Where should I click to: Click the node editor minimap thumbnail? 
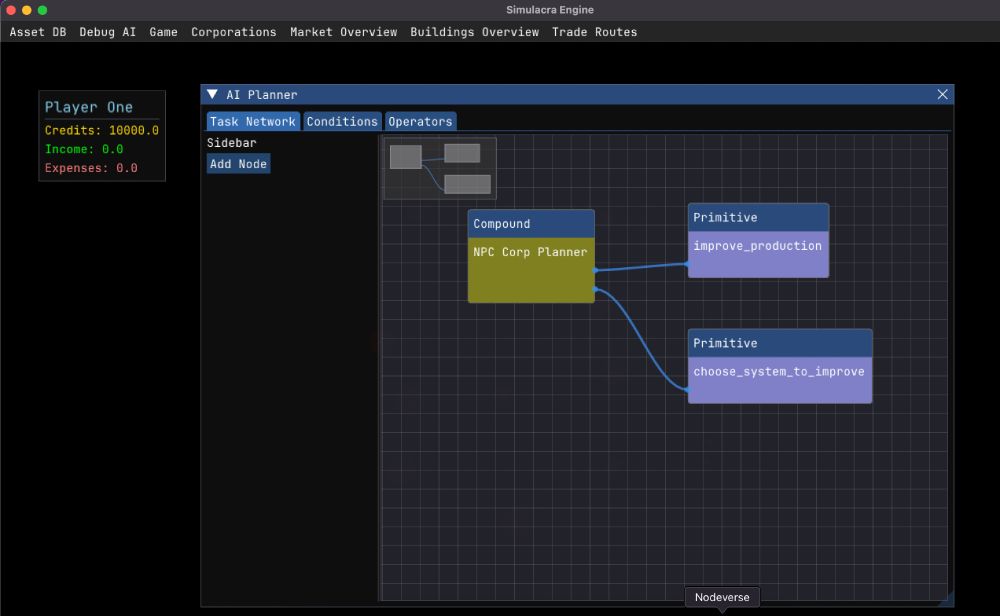[x=439, y=168]
